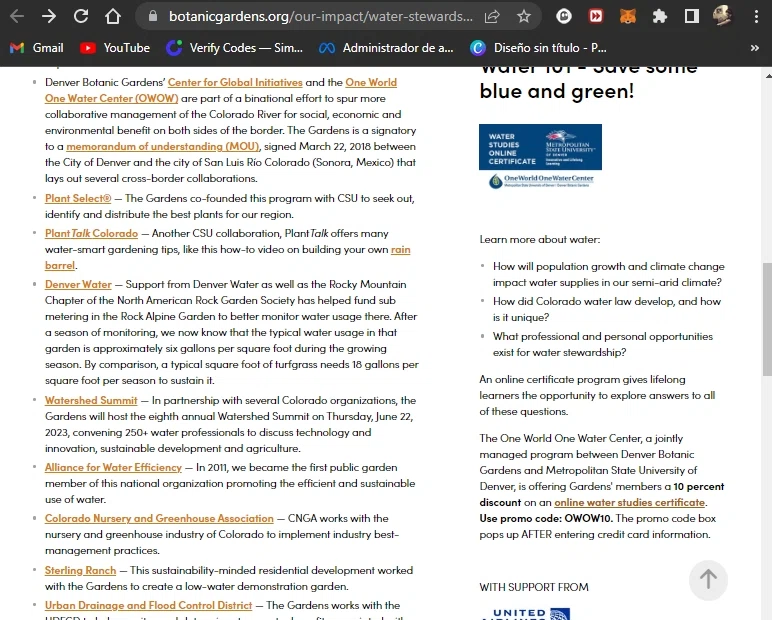Open the YouTube bookmark
The height and width of the screenshot is (620, 772).
115,48
